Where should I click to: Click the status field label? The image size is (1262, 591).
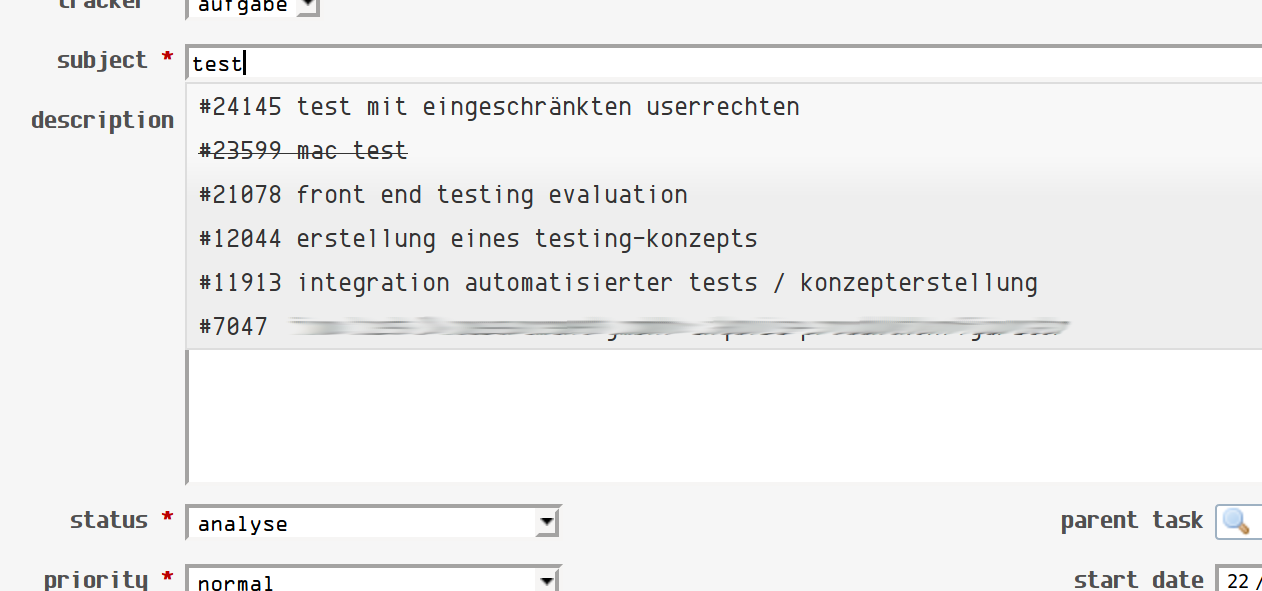(109, 520)
